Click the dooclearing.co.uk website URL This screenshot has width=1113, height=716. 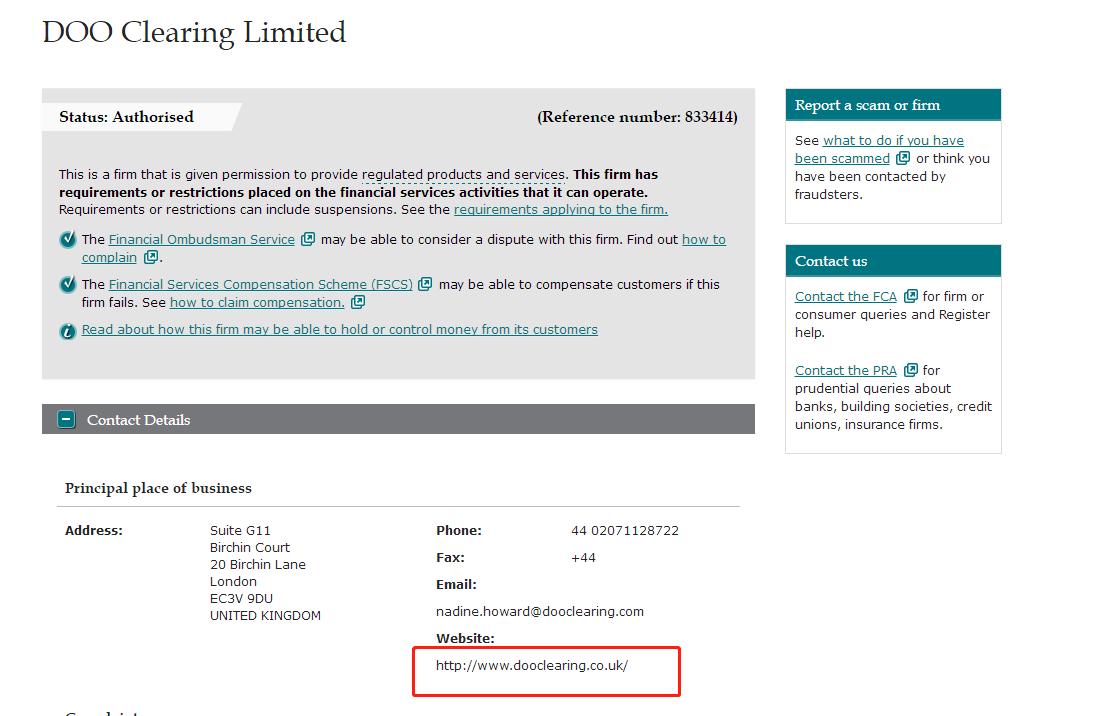pyautogui.click(x=531, y=665)
